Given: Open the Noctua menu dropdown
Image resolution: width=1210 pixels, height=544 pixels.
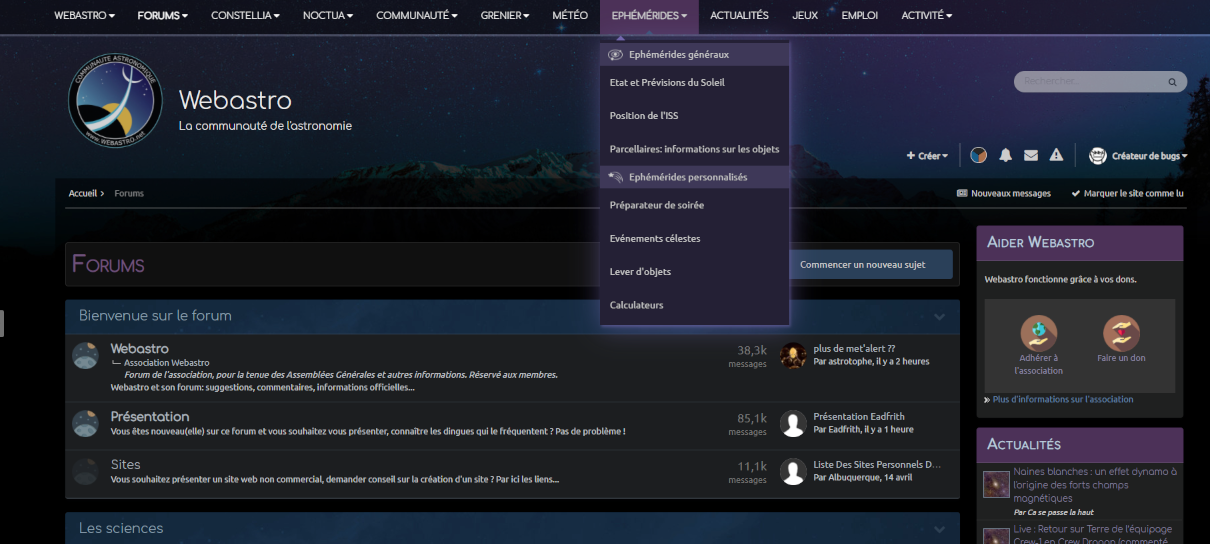Looking at the screenshot, I should coord(327,16).
